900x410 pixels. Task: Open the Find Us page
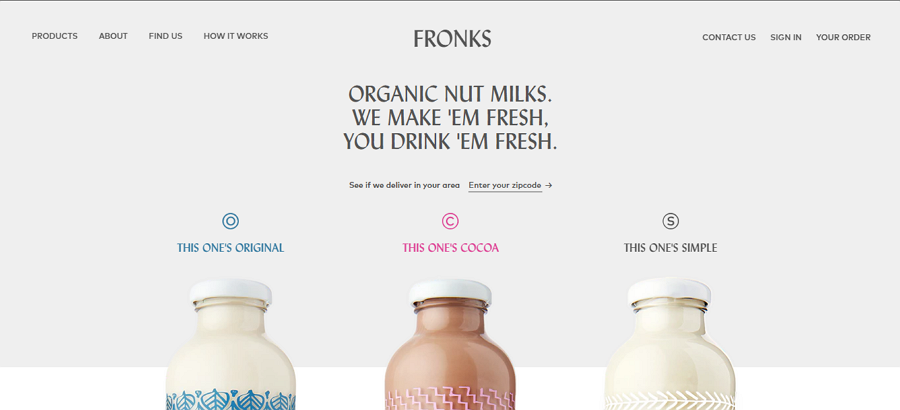(165, 36)
